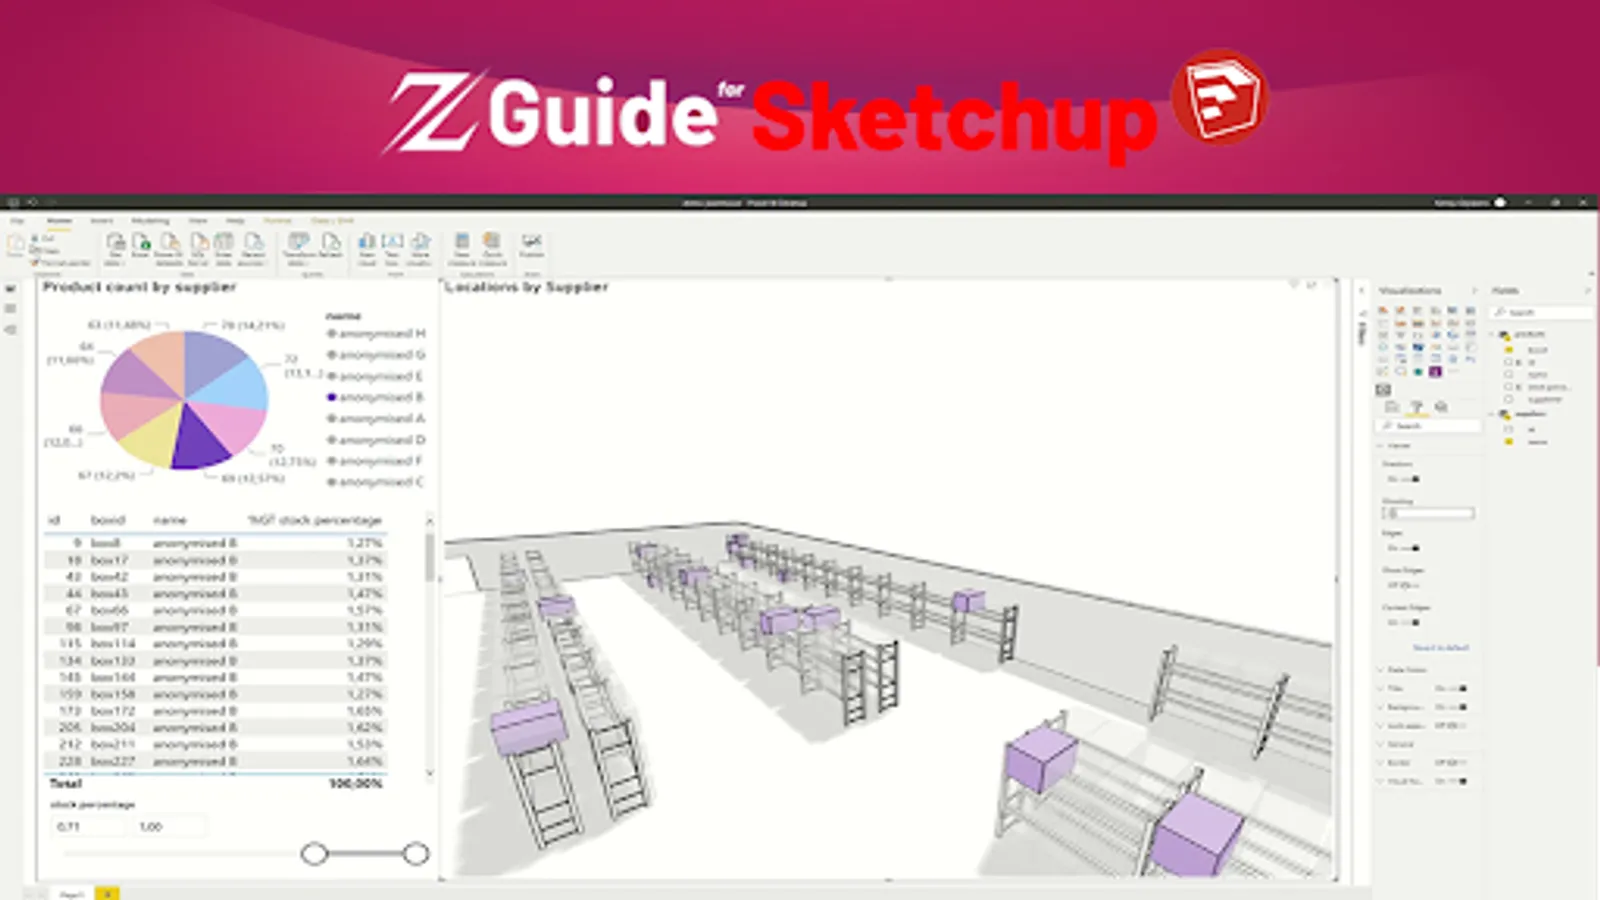1600x900 pixels.
Task: Select the first visual type in gallery
Action: 1383,311
